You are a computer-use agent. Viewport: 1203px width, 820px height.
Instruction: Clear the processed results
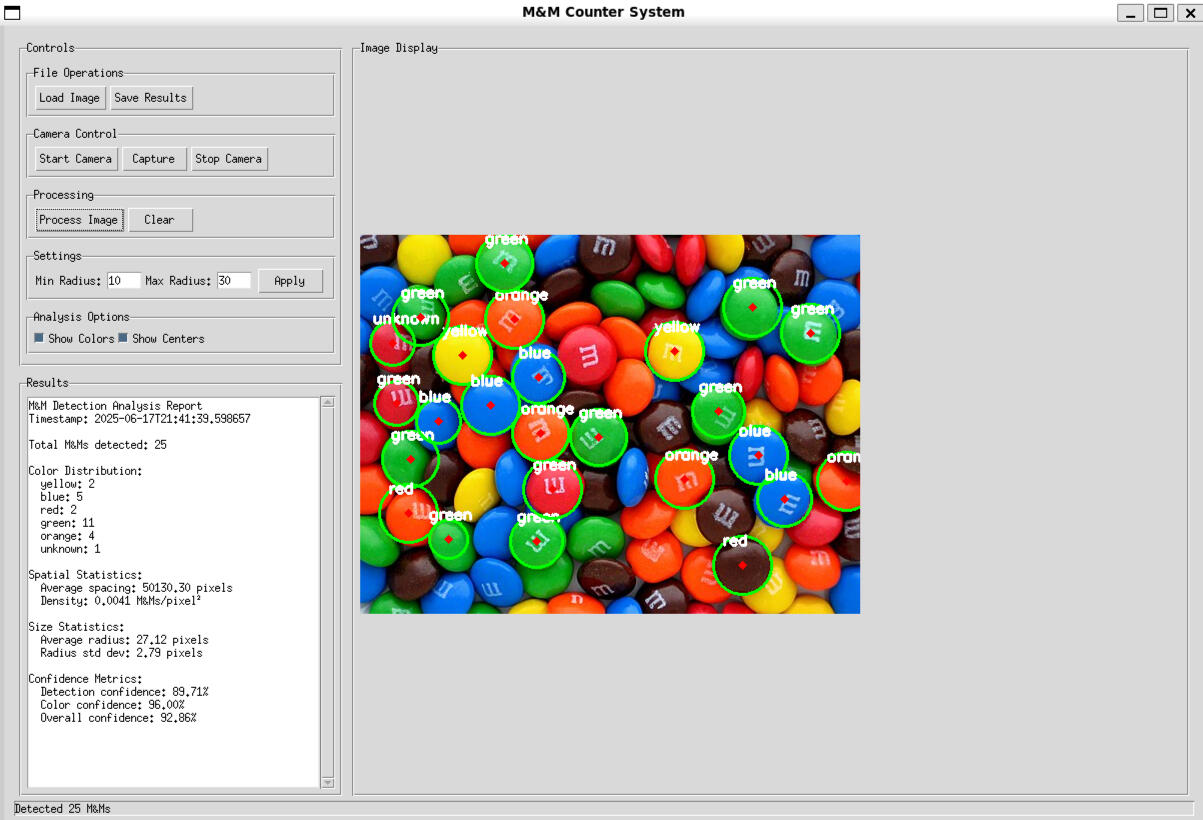[x=159, y=220]
